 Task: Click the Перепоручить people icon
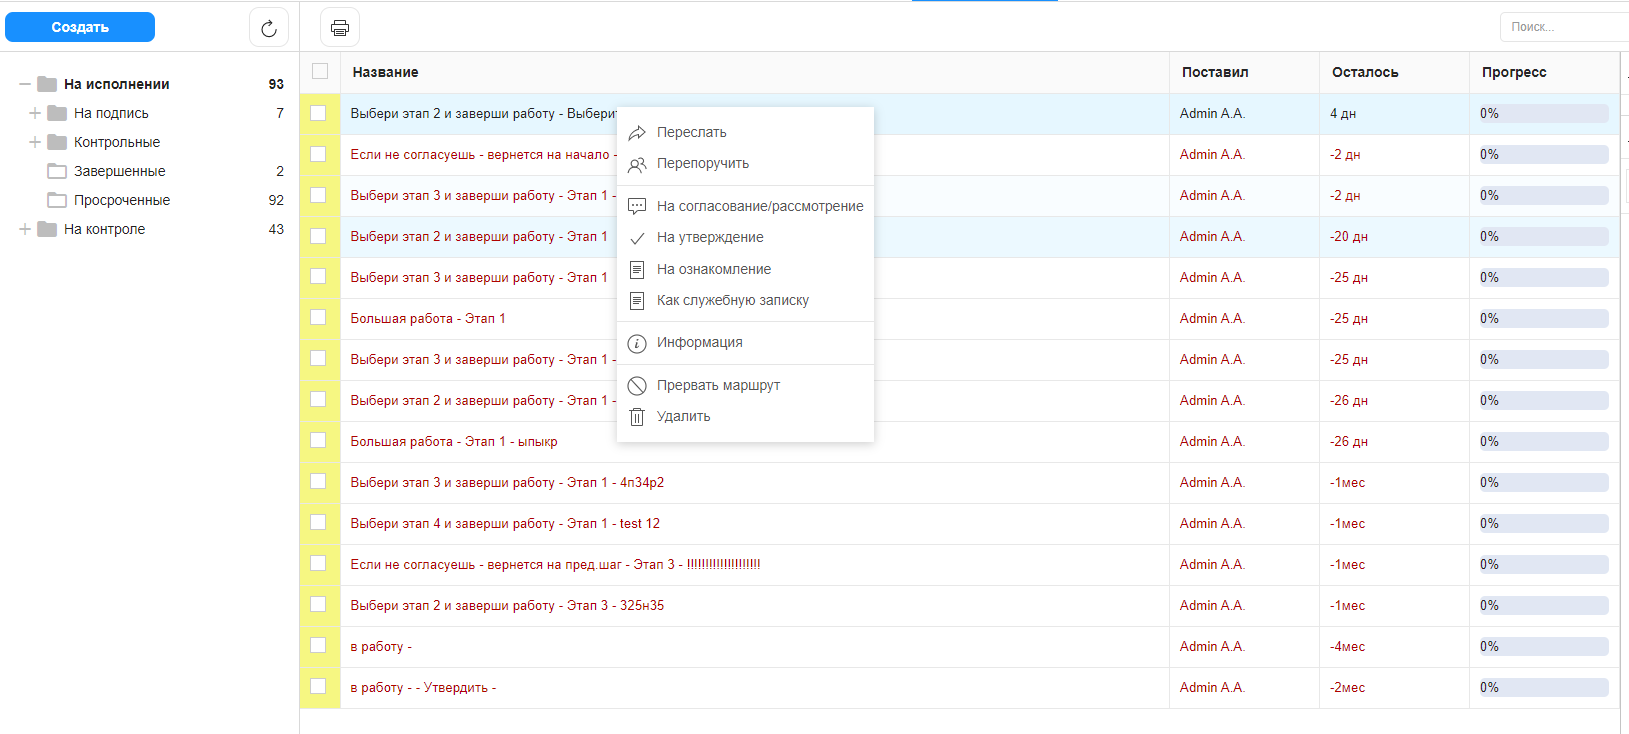pyautogui.click(x=637, y=164)
